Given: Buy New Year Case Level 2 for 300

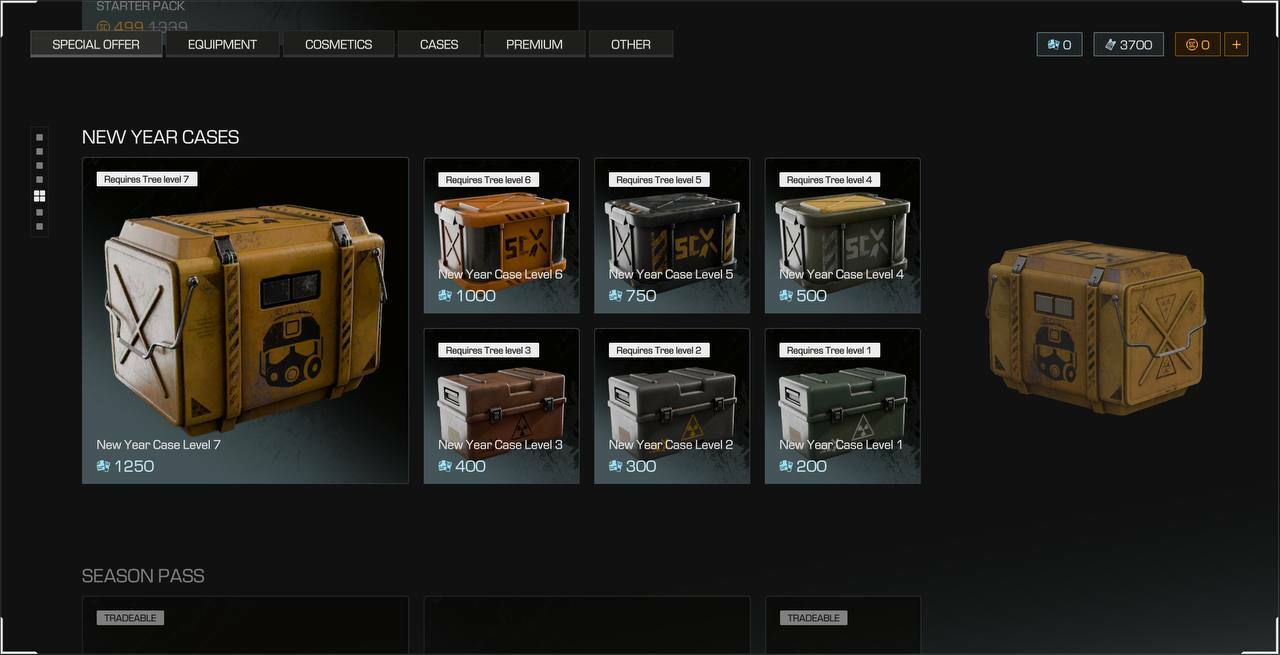Looking at the screenshot, I should pos(672,406).
